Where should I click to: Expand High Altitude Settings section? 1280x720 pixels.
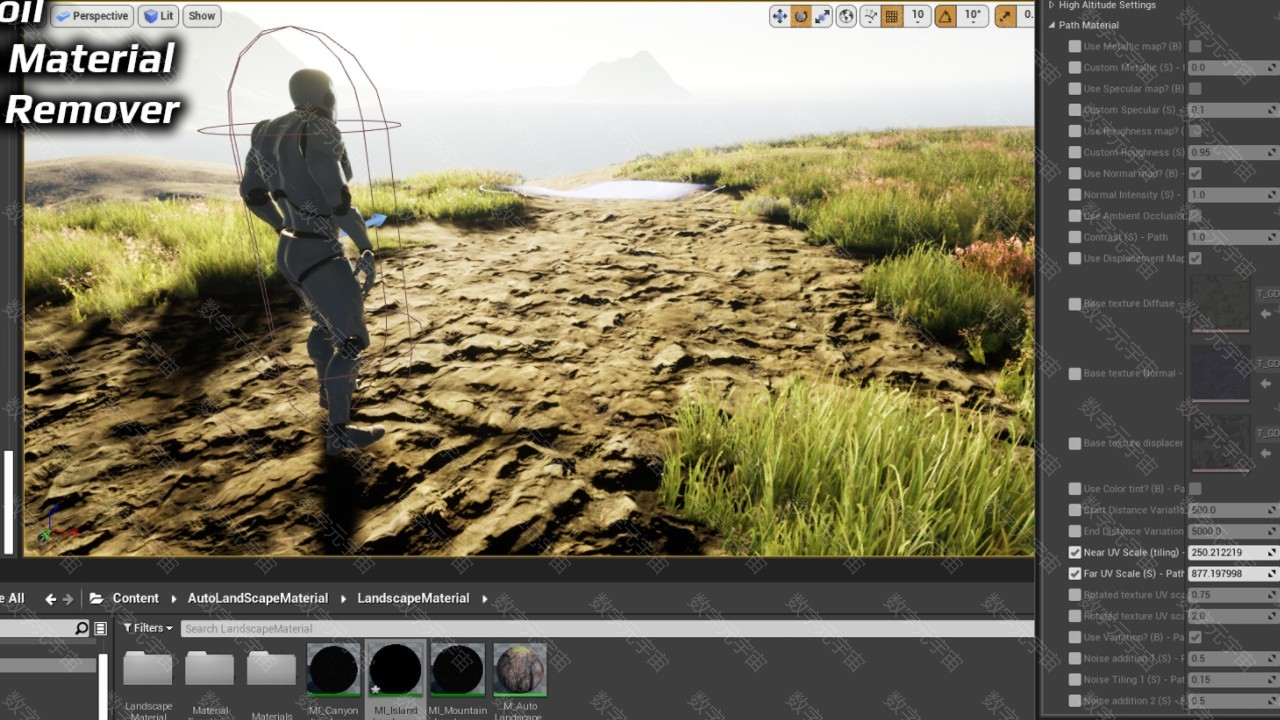pos(1051,5)
